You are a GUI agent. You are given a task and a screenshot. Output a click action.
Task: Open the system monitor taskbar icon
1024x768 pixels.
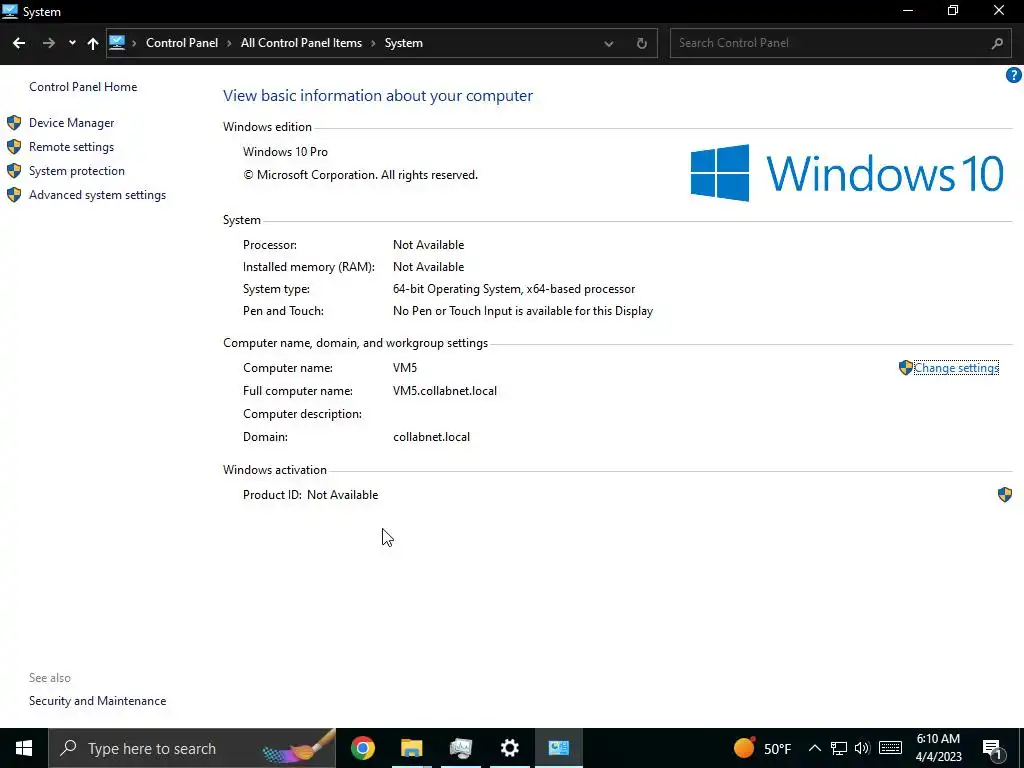(460, 748)
